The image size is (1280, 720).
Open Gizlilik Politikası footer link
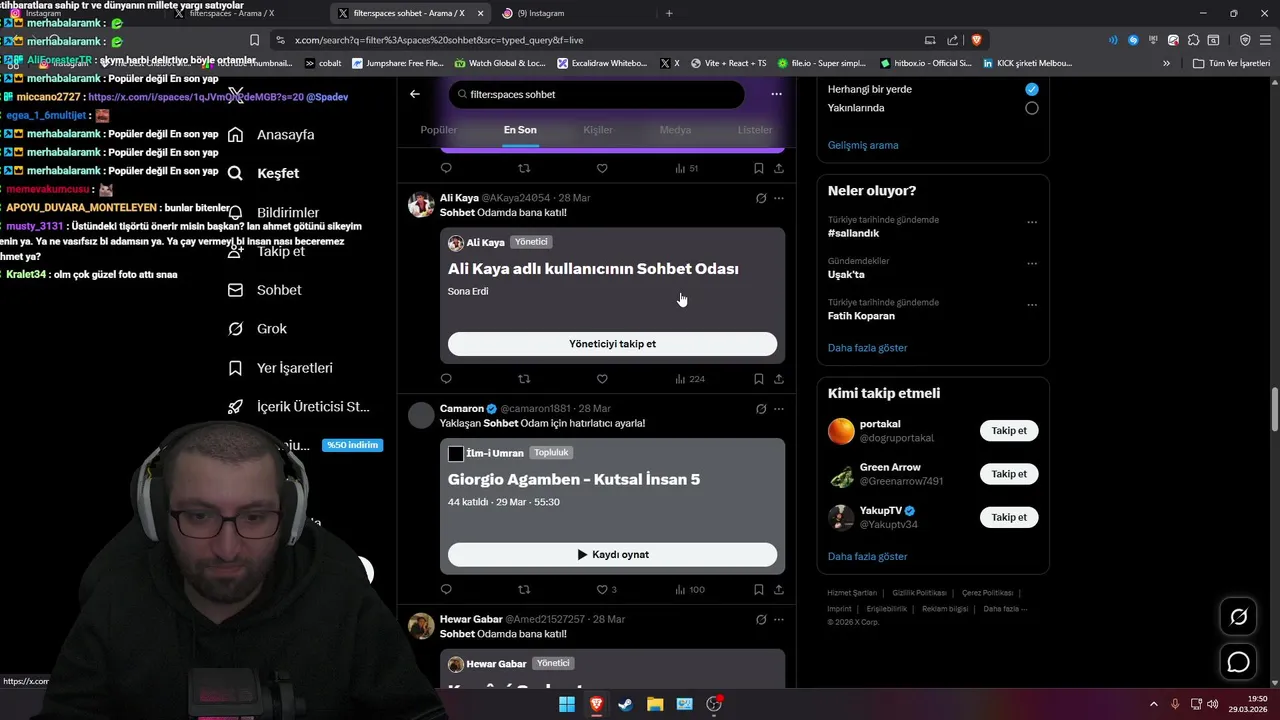coord(919,593)
